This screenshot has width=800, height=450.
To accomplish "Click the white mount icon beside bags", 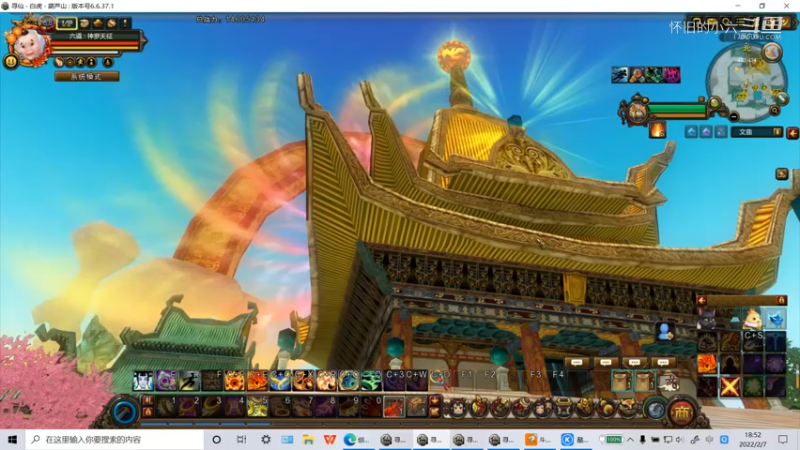I will pos(668,383).
